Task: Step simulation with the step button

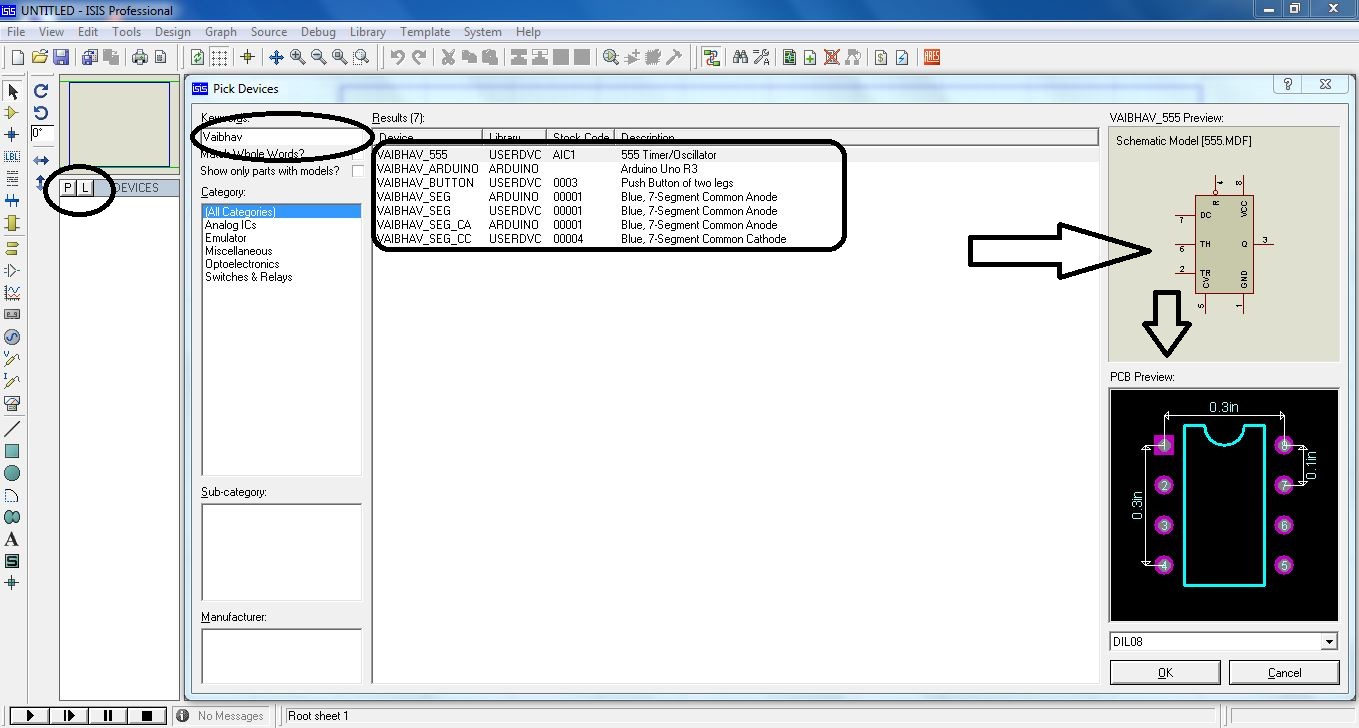Action: 69,715
